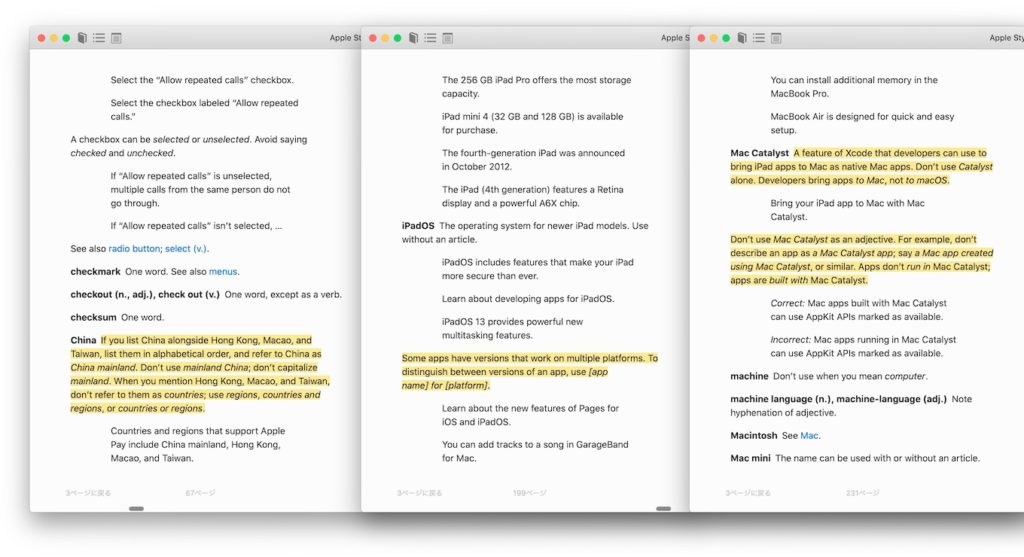This screenshot has height=557, width=1024.
Task: Click "Countries and regions that support Apple Pay" example
Action: pos(198,445)
